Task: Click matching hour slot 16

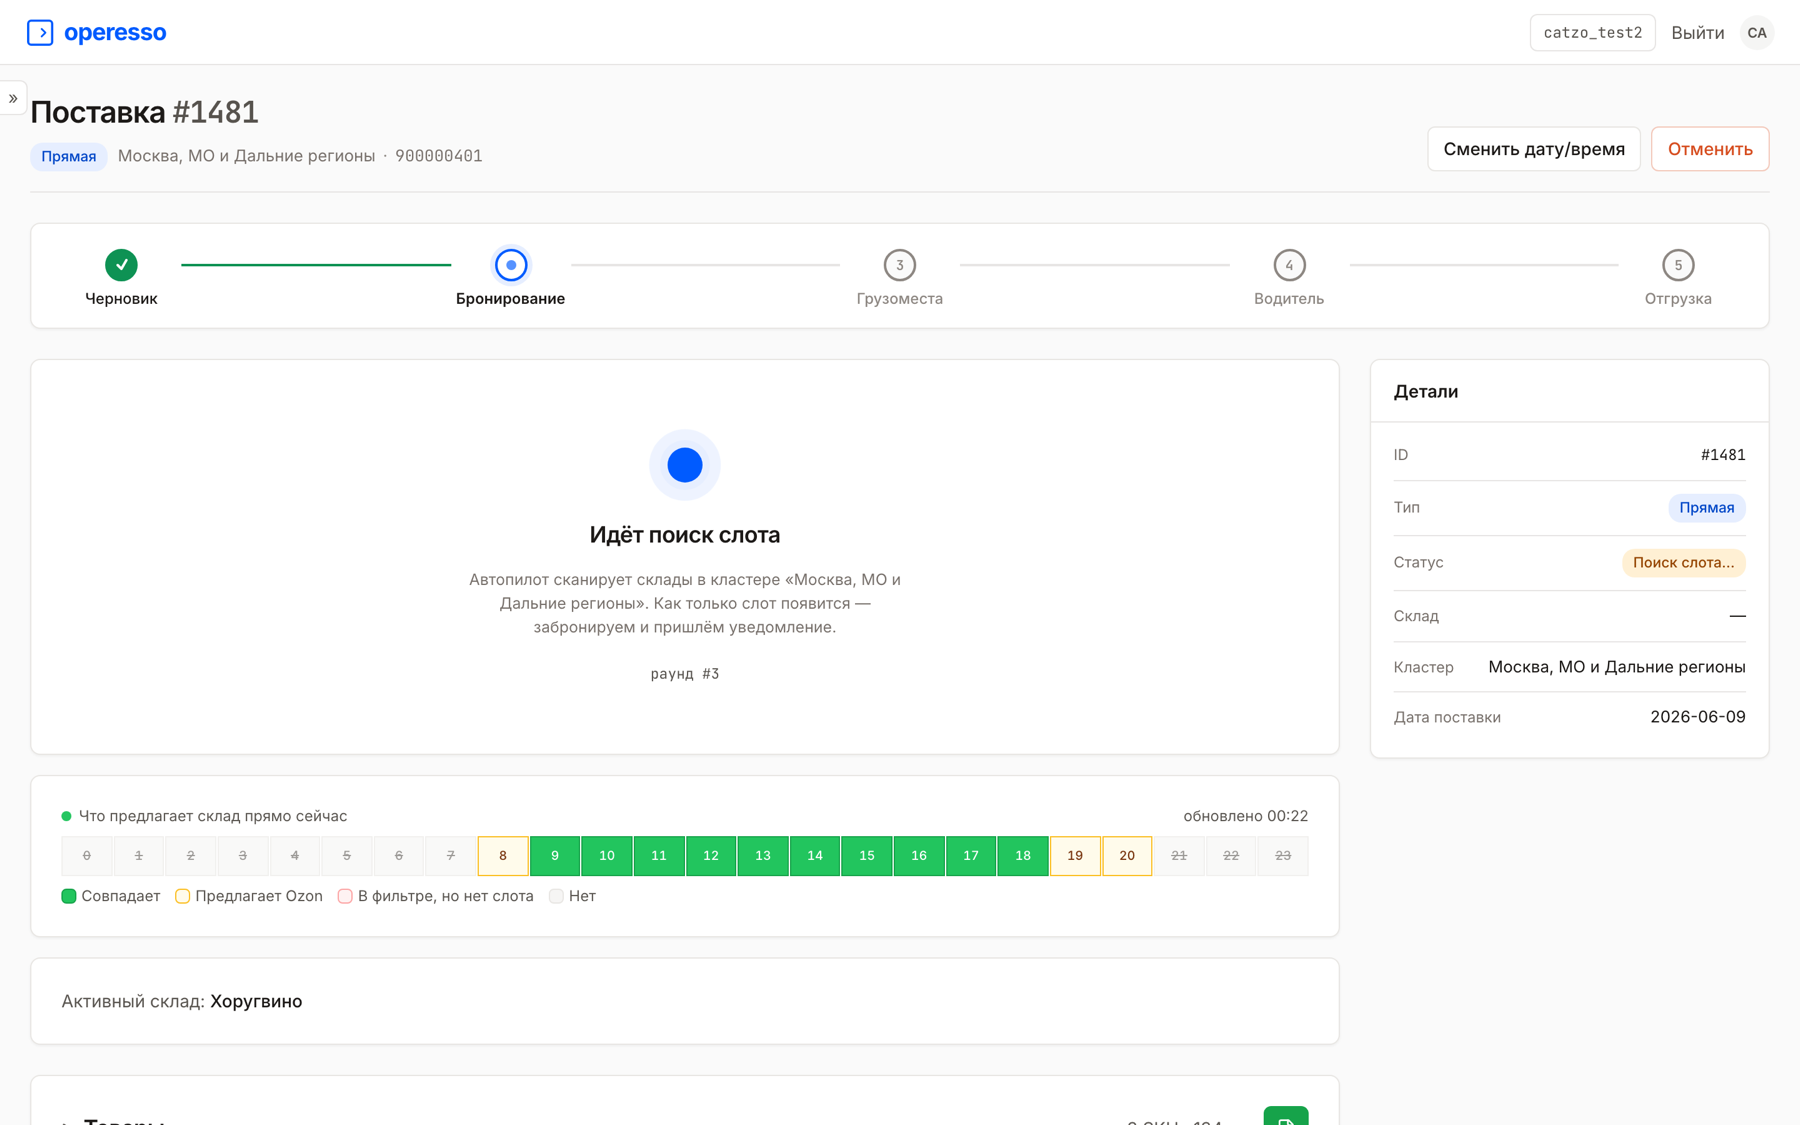Action: coord(919,856)
